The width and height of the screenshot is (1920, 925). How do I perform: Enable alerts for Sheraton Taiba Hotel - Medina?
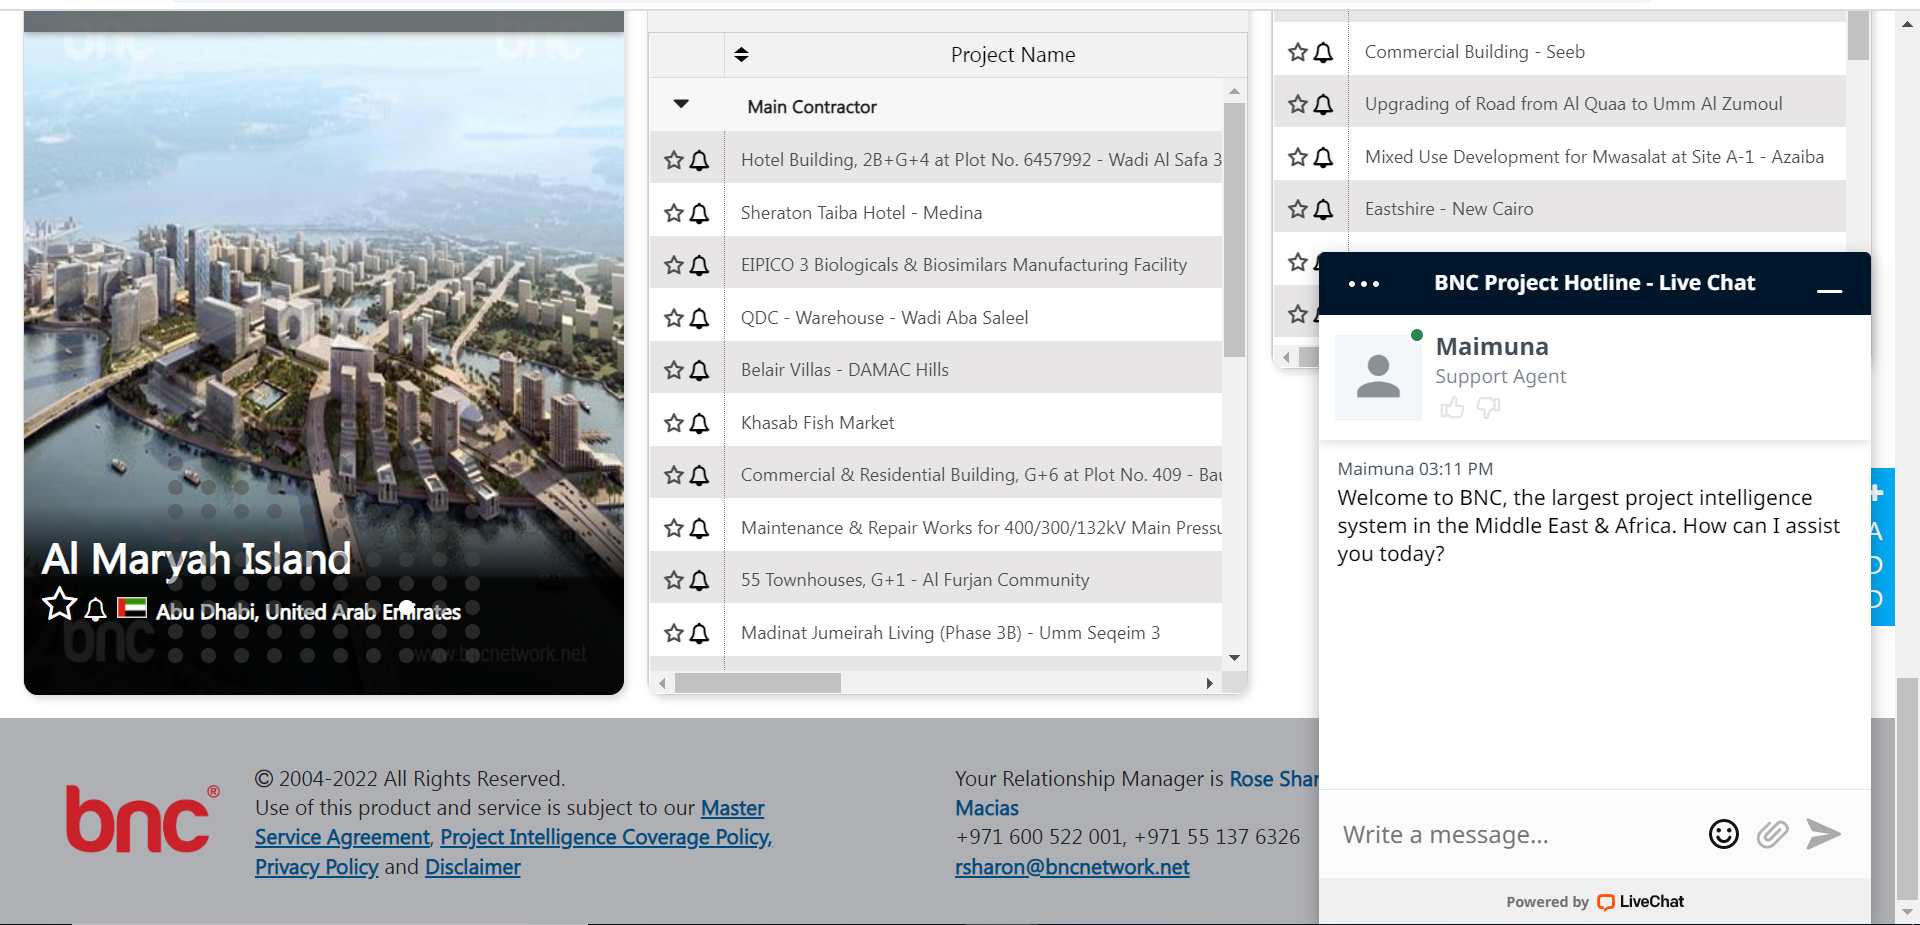[699, 213]
